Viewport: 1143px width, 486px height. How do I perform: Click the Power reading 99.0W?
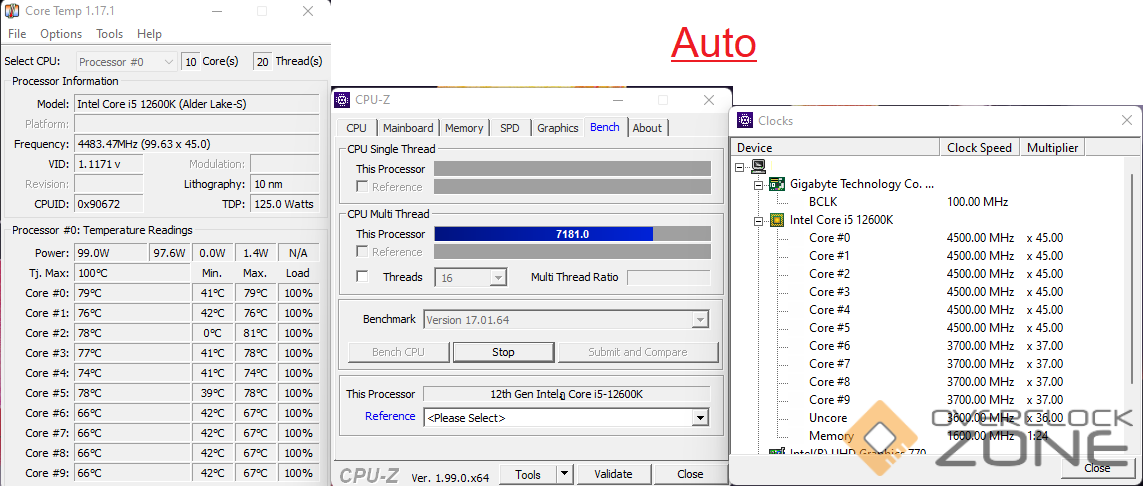coord(111,253)
